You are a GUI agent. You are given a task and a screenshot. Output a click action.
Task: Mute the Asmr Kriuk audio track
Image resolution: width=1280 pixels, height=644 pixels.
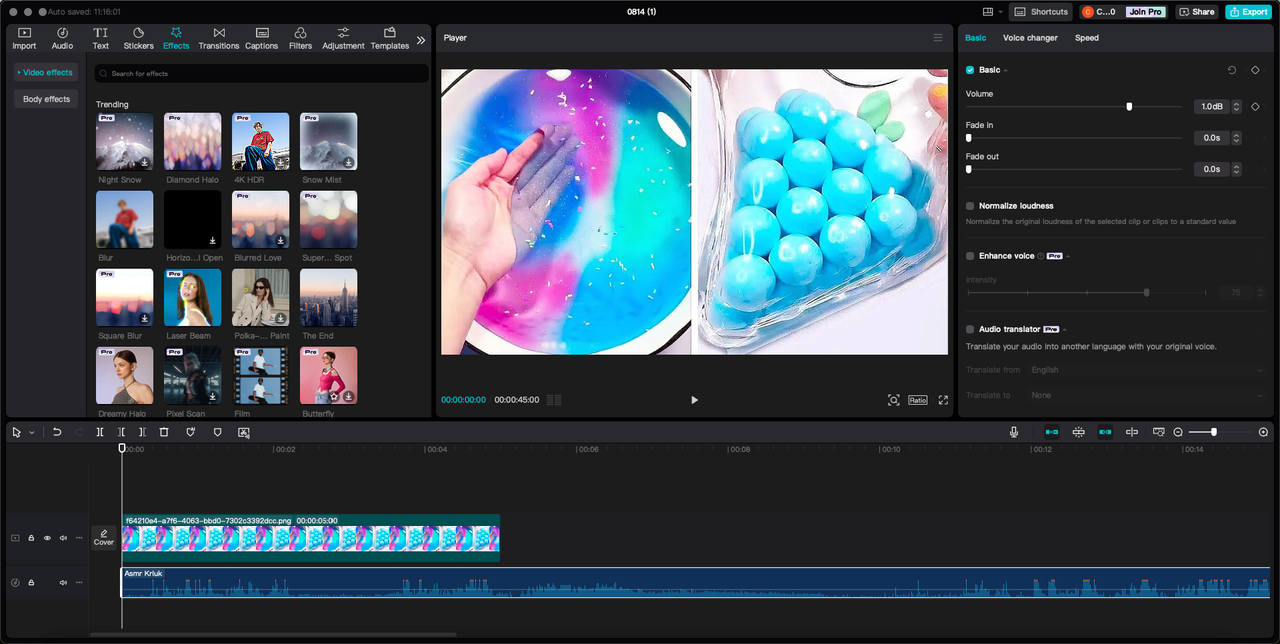[x=63, y=582]
